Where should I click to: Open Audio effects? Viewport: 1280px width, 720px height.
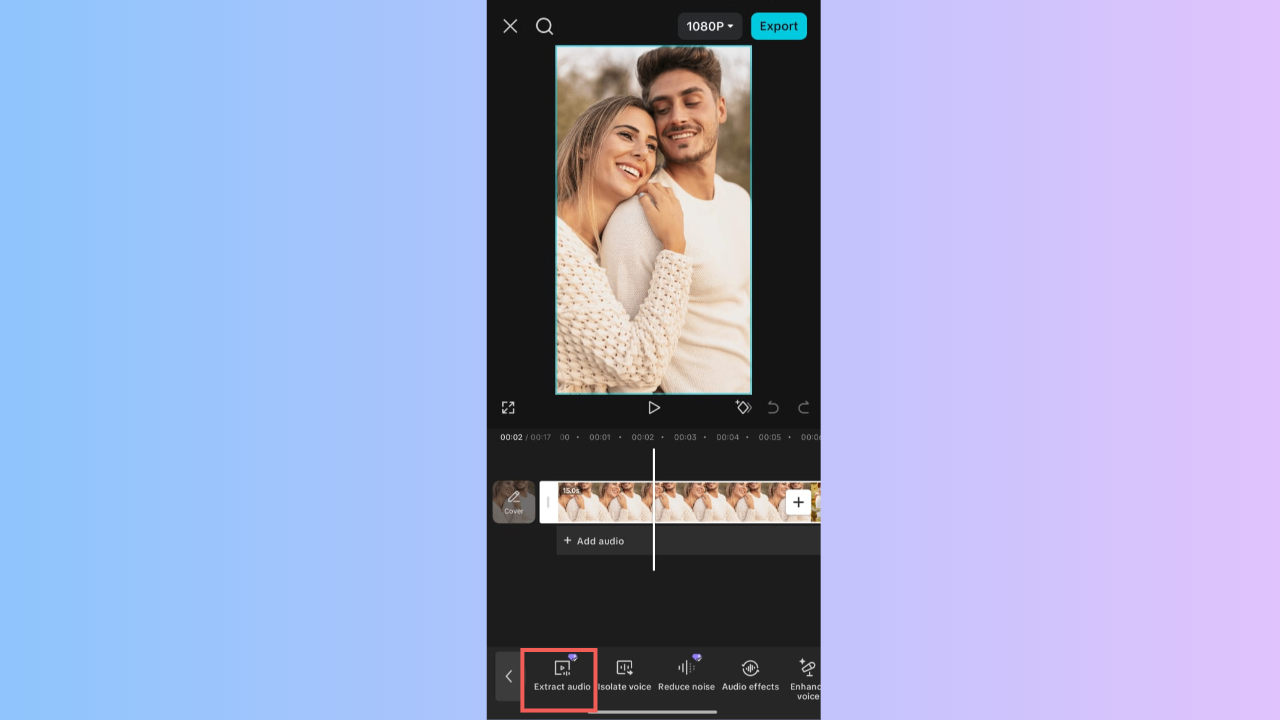750,676
